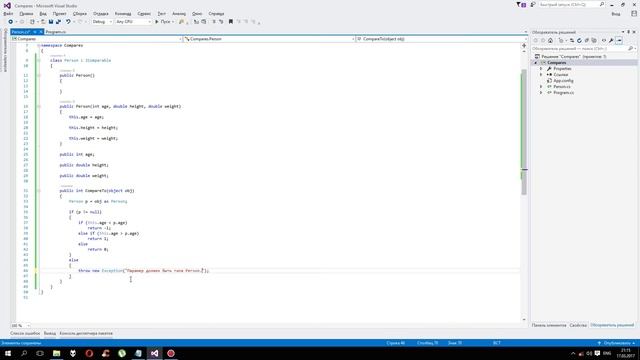The height and width of the screenshot is (360, 640).
Task: Open the Проект menu
Action: click(x=60, y=13)
